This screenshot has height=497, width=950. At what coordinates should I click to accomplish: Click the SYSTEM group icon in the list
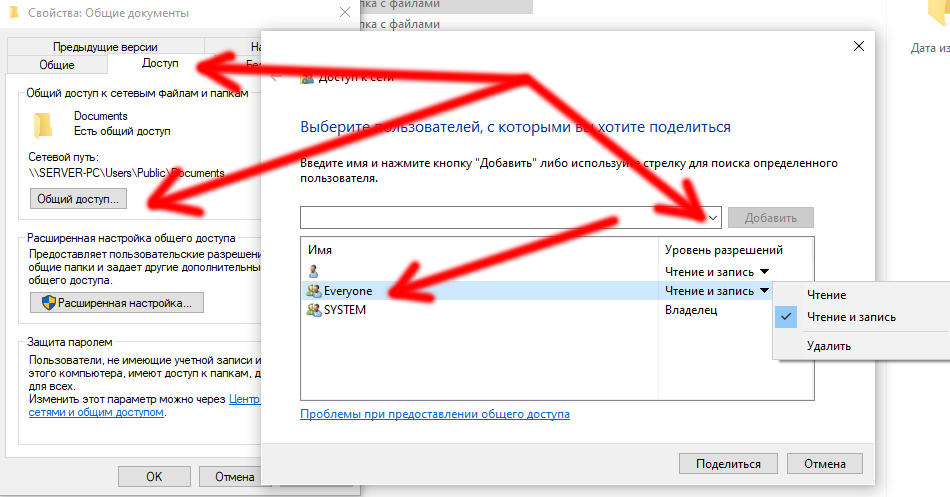pyautogui.click(x=313, y=310)
